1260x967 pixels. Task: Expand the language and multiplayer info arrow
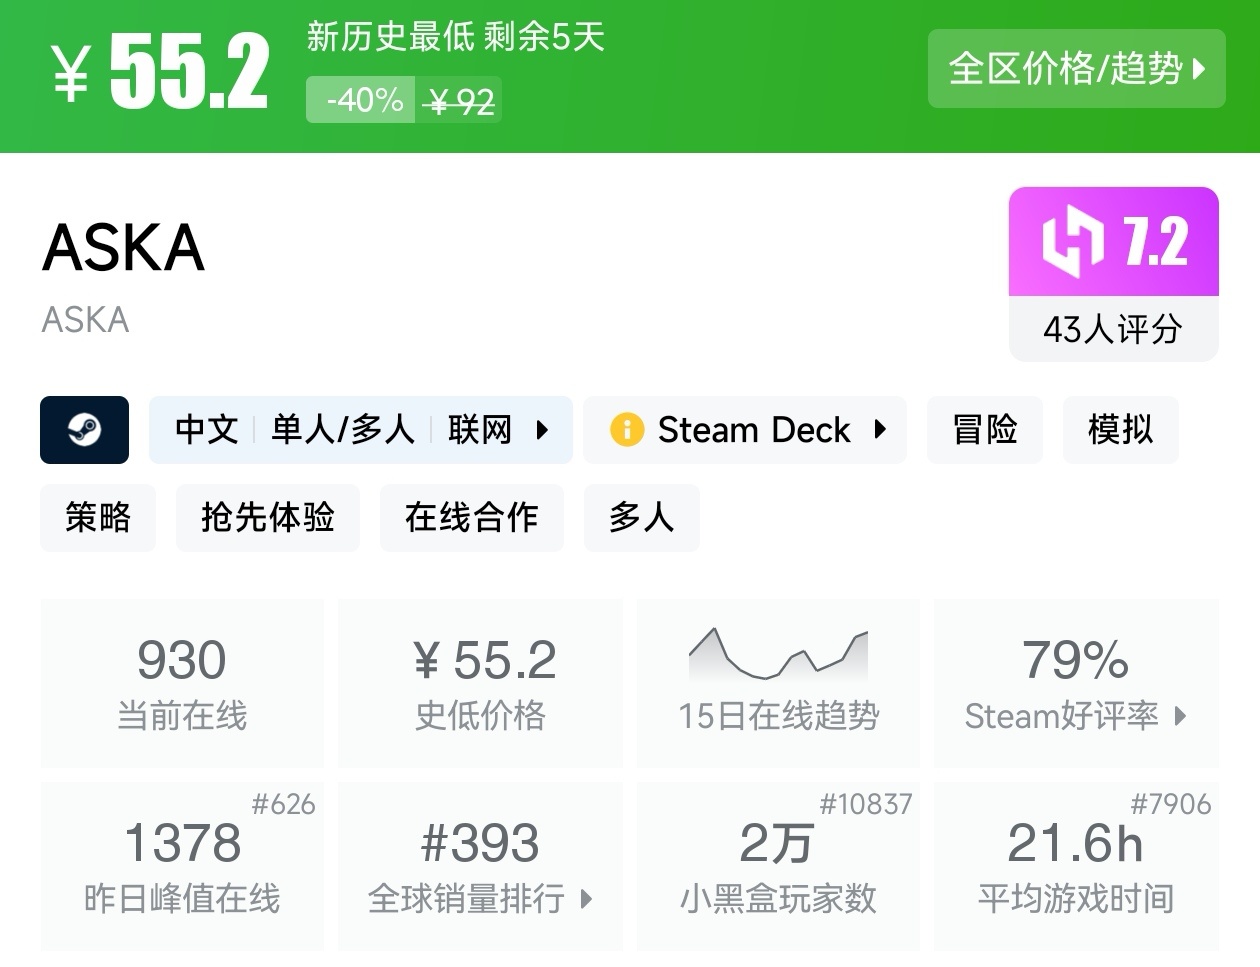[x=542, y=430]
